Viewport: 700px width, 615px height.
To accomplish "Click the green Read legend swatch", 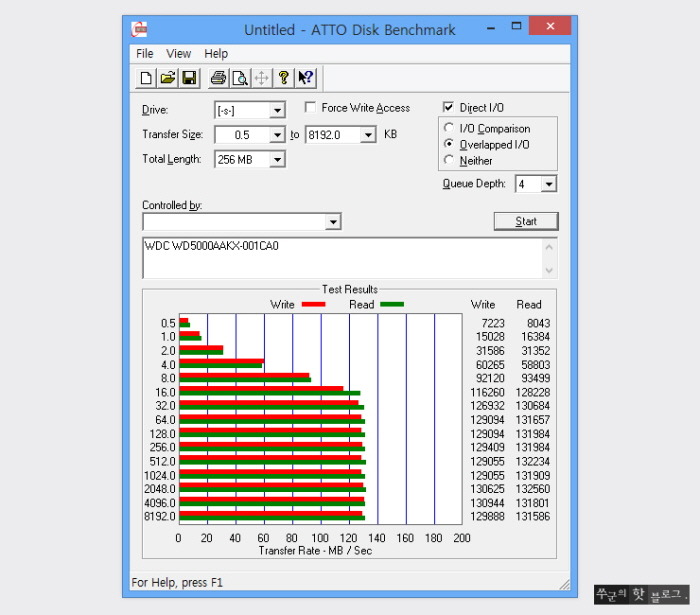I will [392, 304].
